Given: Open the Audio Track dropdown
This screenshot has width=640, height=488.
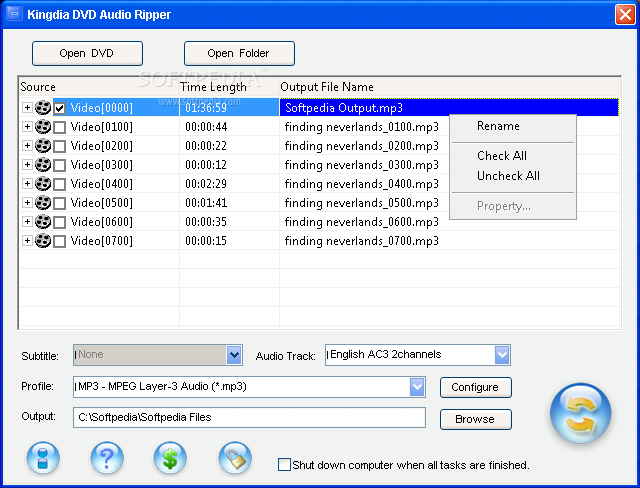Looking at the screenshot, I should [x=502, y=355].
